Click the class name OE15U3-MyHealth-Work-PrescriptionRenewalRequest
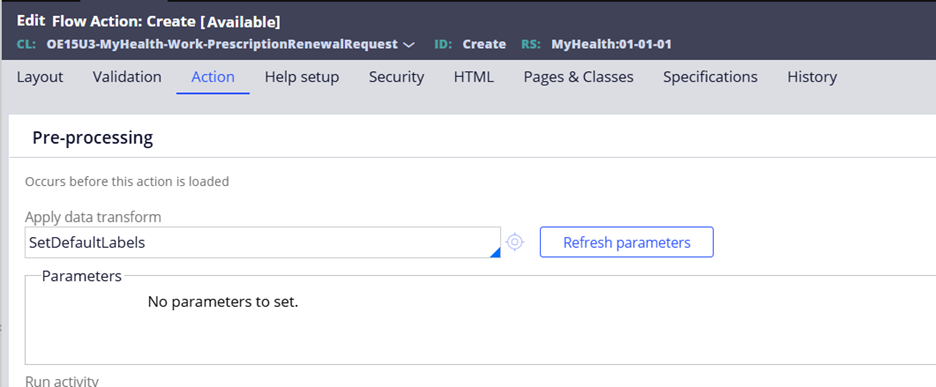The image size is (936, 387). click(222, 44)
